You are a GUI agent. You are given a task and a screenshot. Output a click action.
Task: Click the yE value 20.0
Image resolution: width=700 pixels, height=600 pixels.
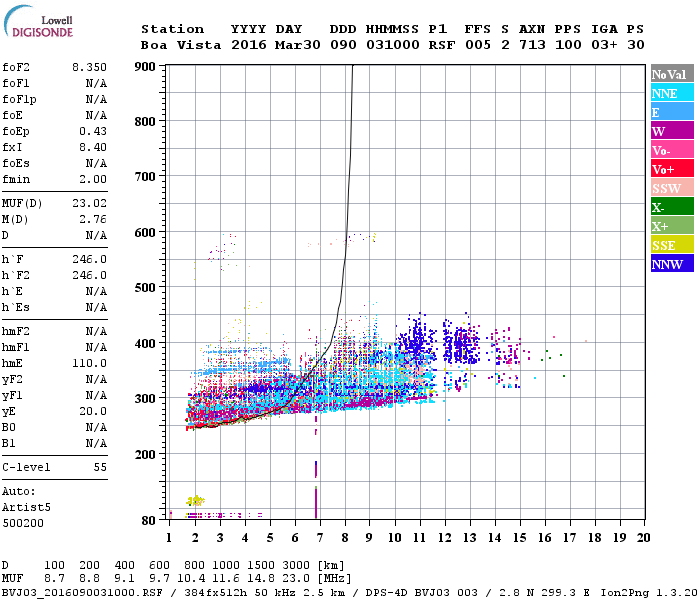pos(93,412)
